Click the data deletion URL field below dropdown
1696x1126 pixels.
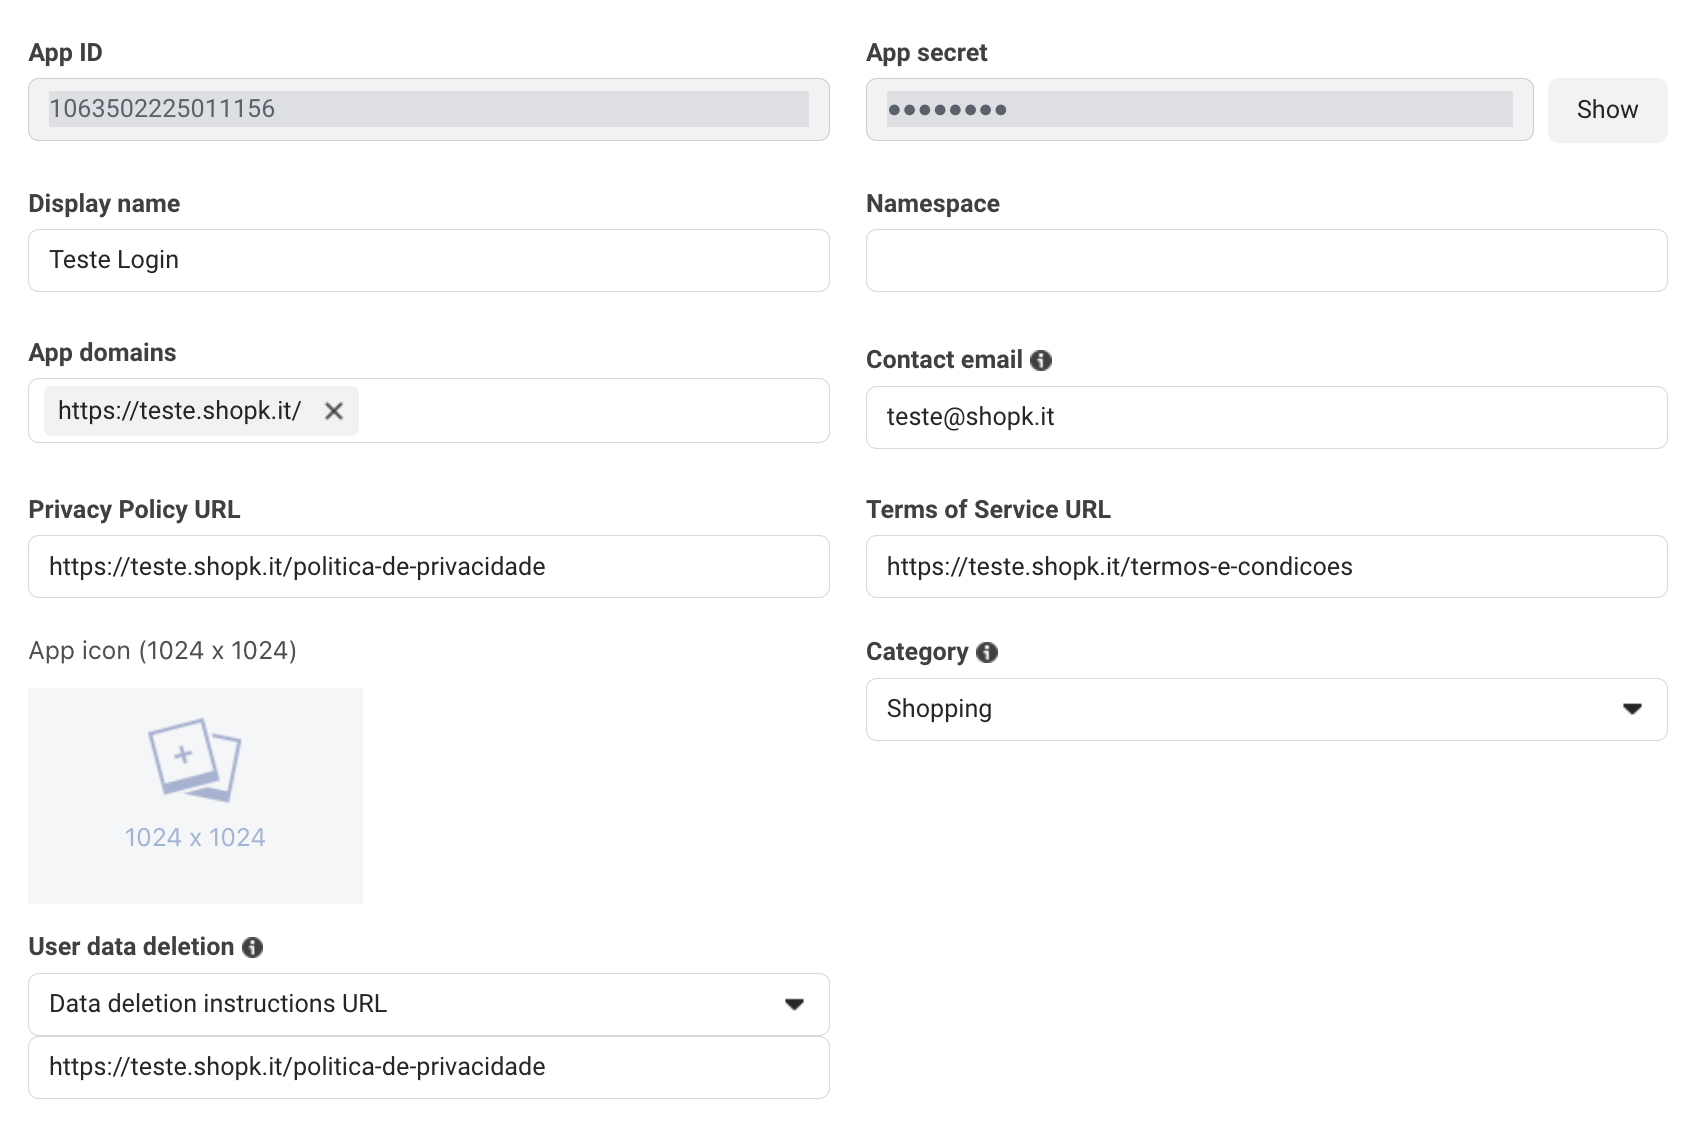pos(428,1067)
